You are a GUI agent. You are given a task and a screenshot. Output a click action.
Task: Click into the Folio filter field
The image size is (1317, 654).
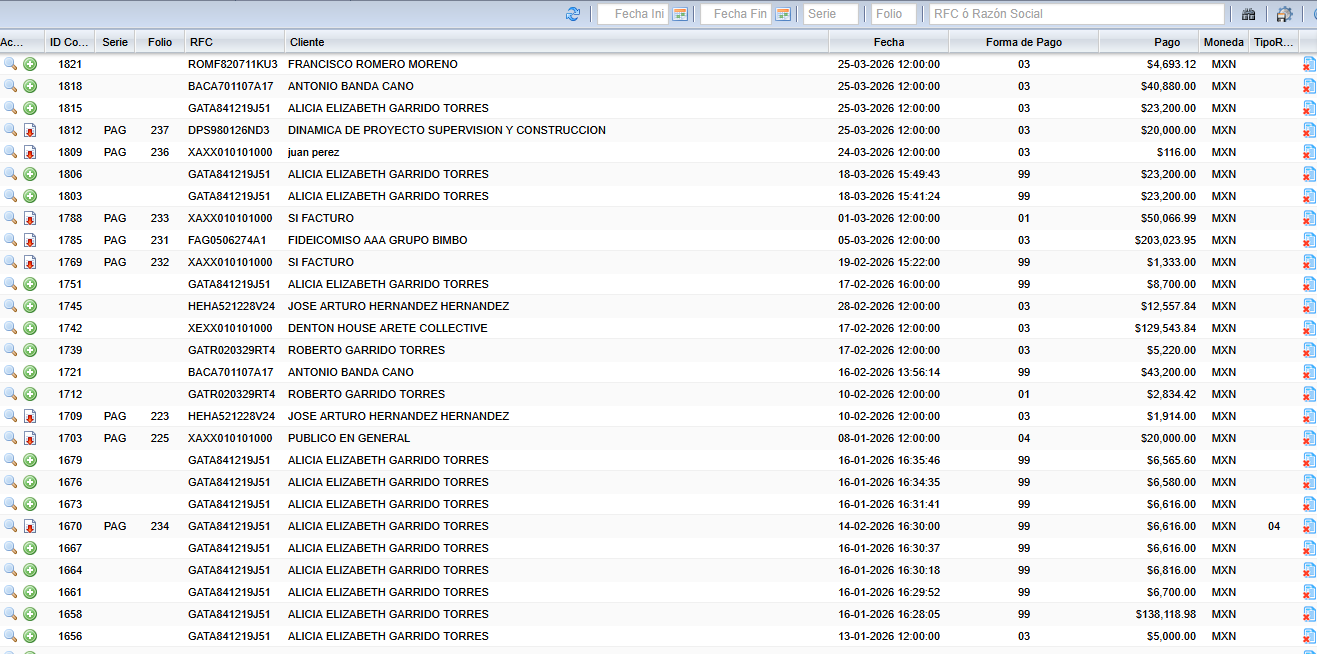tap(893, 14)
